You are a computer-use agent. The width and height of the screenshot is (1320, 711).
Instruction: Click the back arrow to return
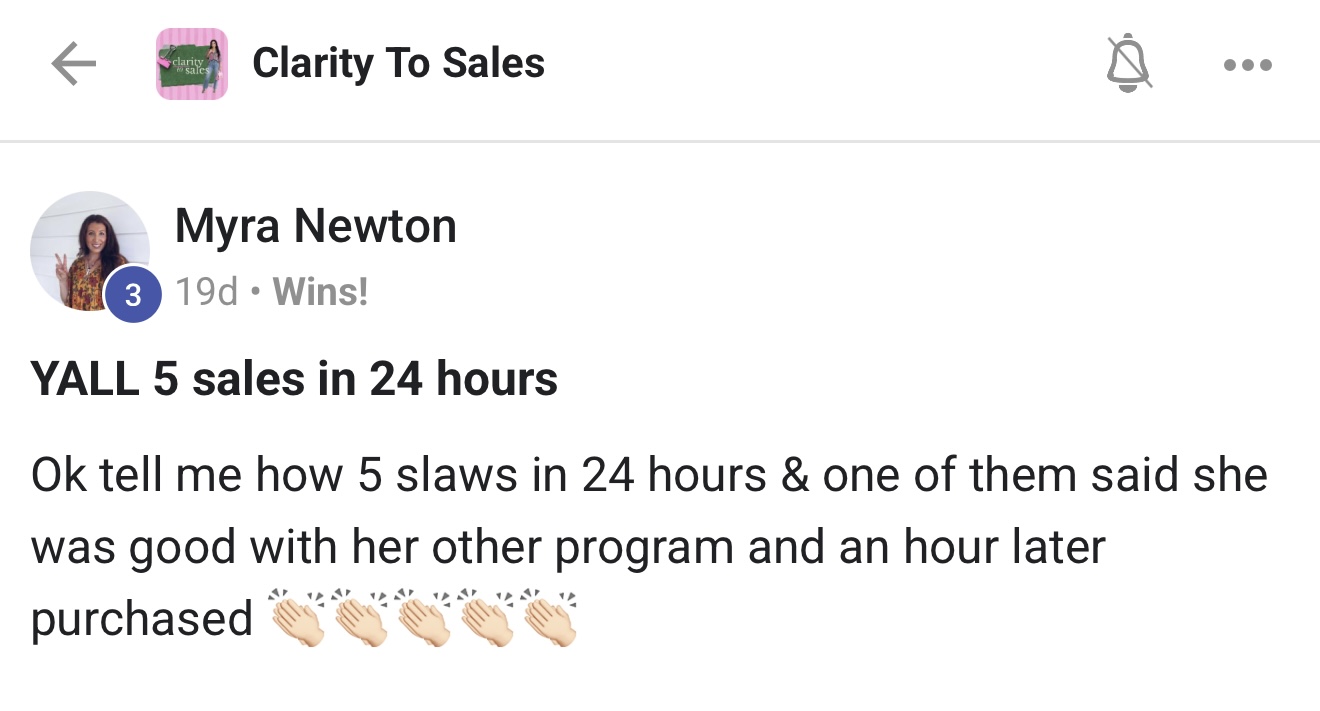tap(73, 63)
